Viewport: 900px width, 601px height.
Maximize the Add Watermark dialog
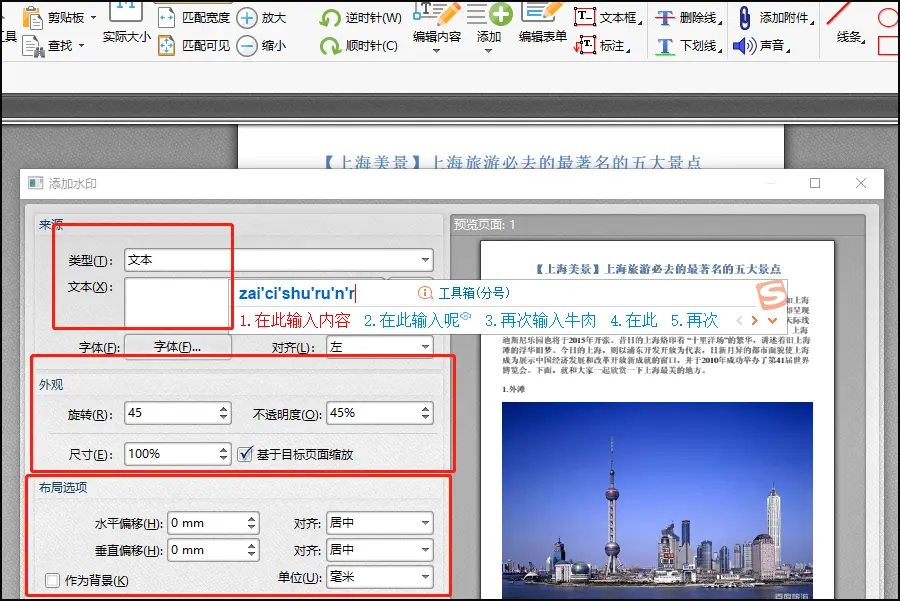point(815,183)
